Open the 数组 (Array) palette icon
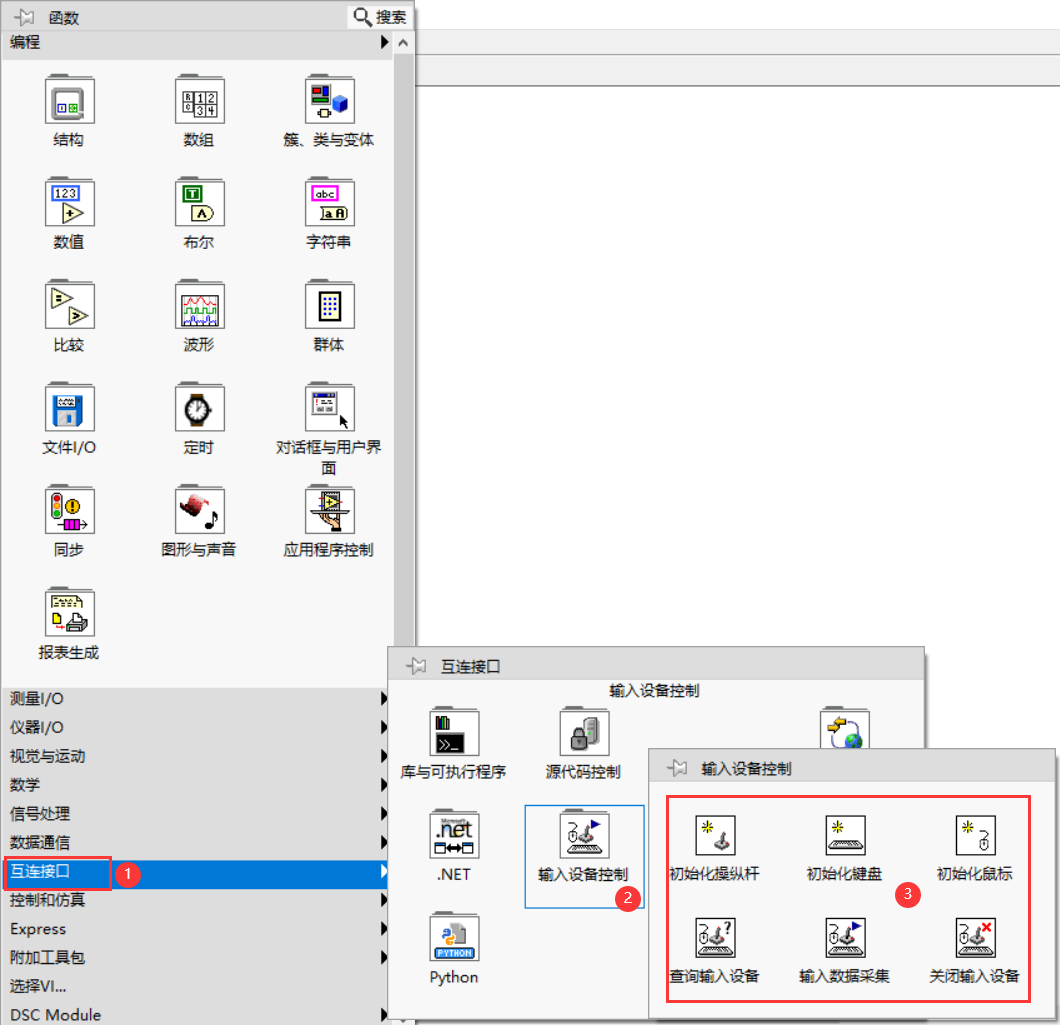Image resolution: width=1060 pixels, height=1025 pixels. coord(199,99)
